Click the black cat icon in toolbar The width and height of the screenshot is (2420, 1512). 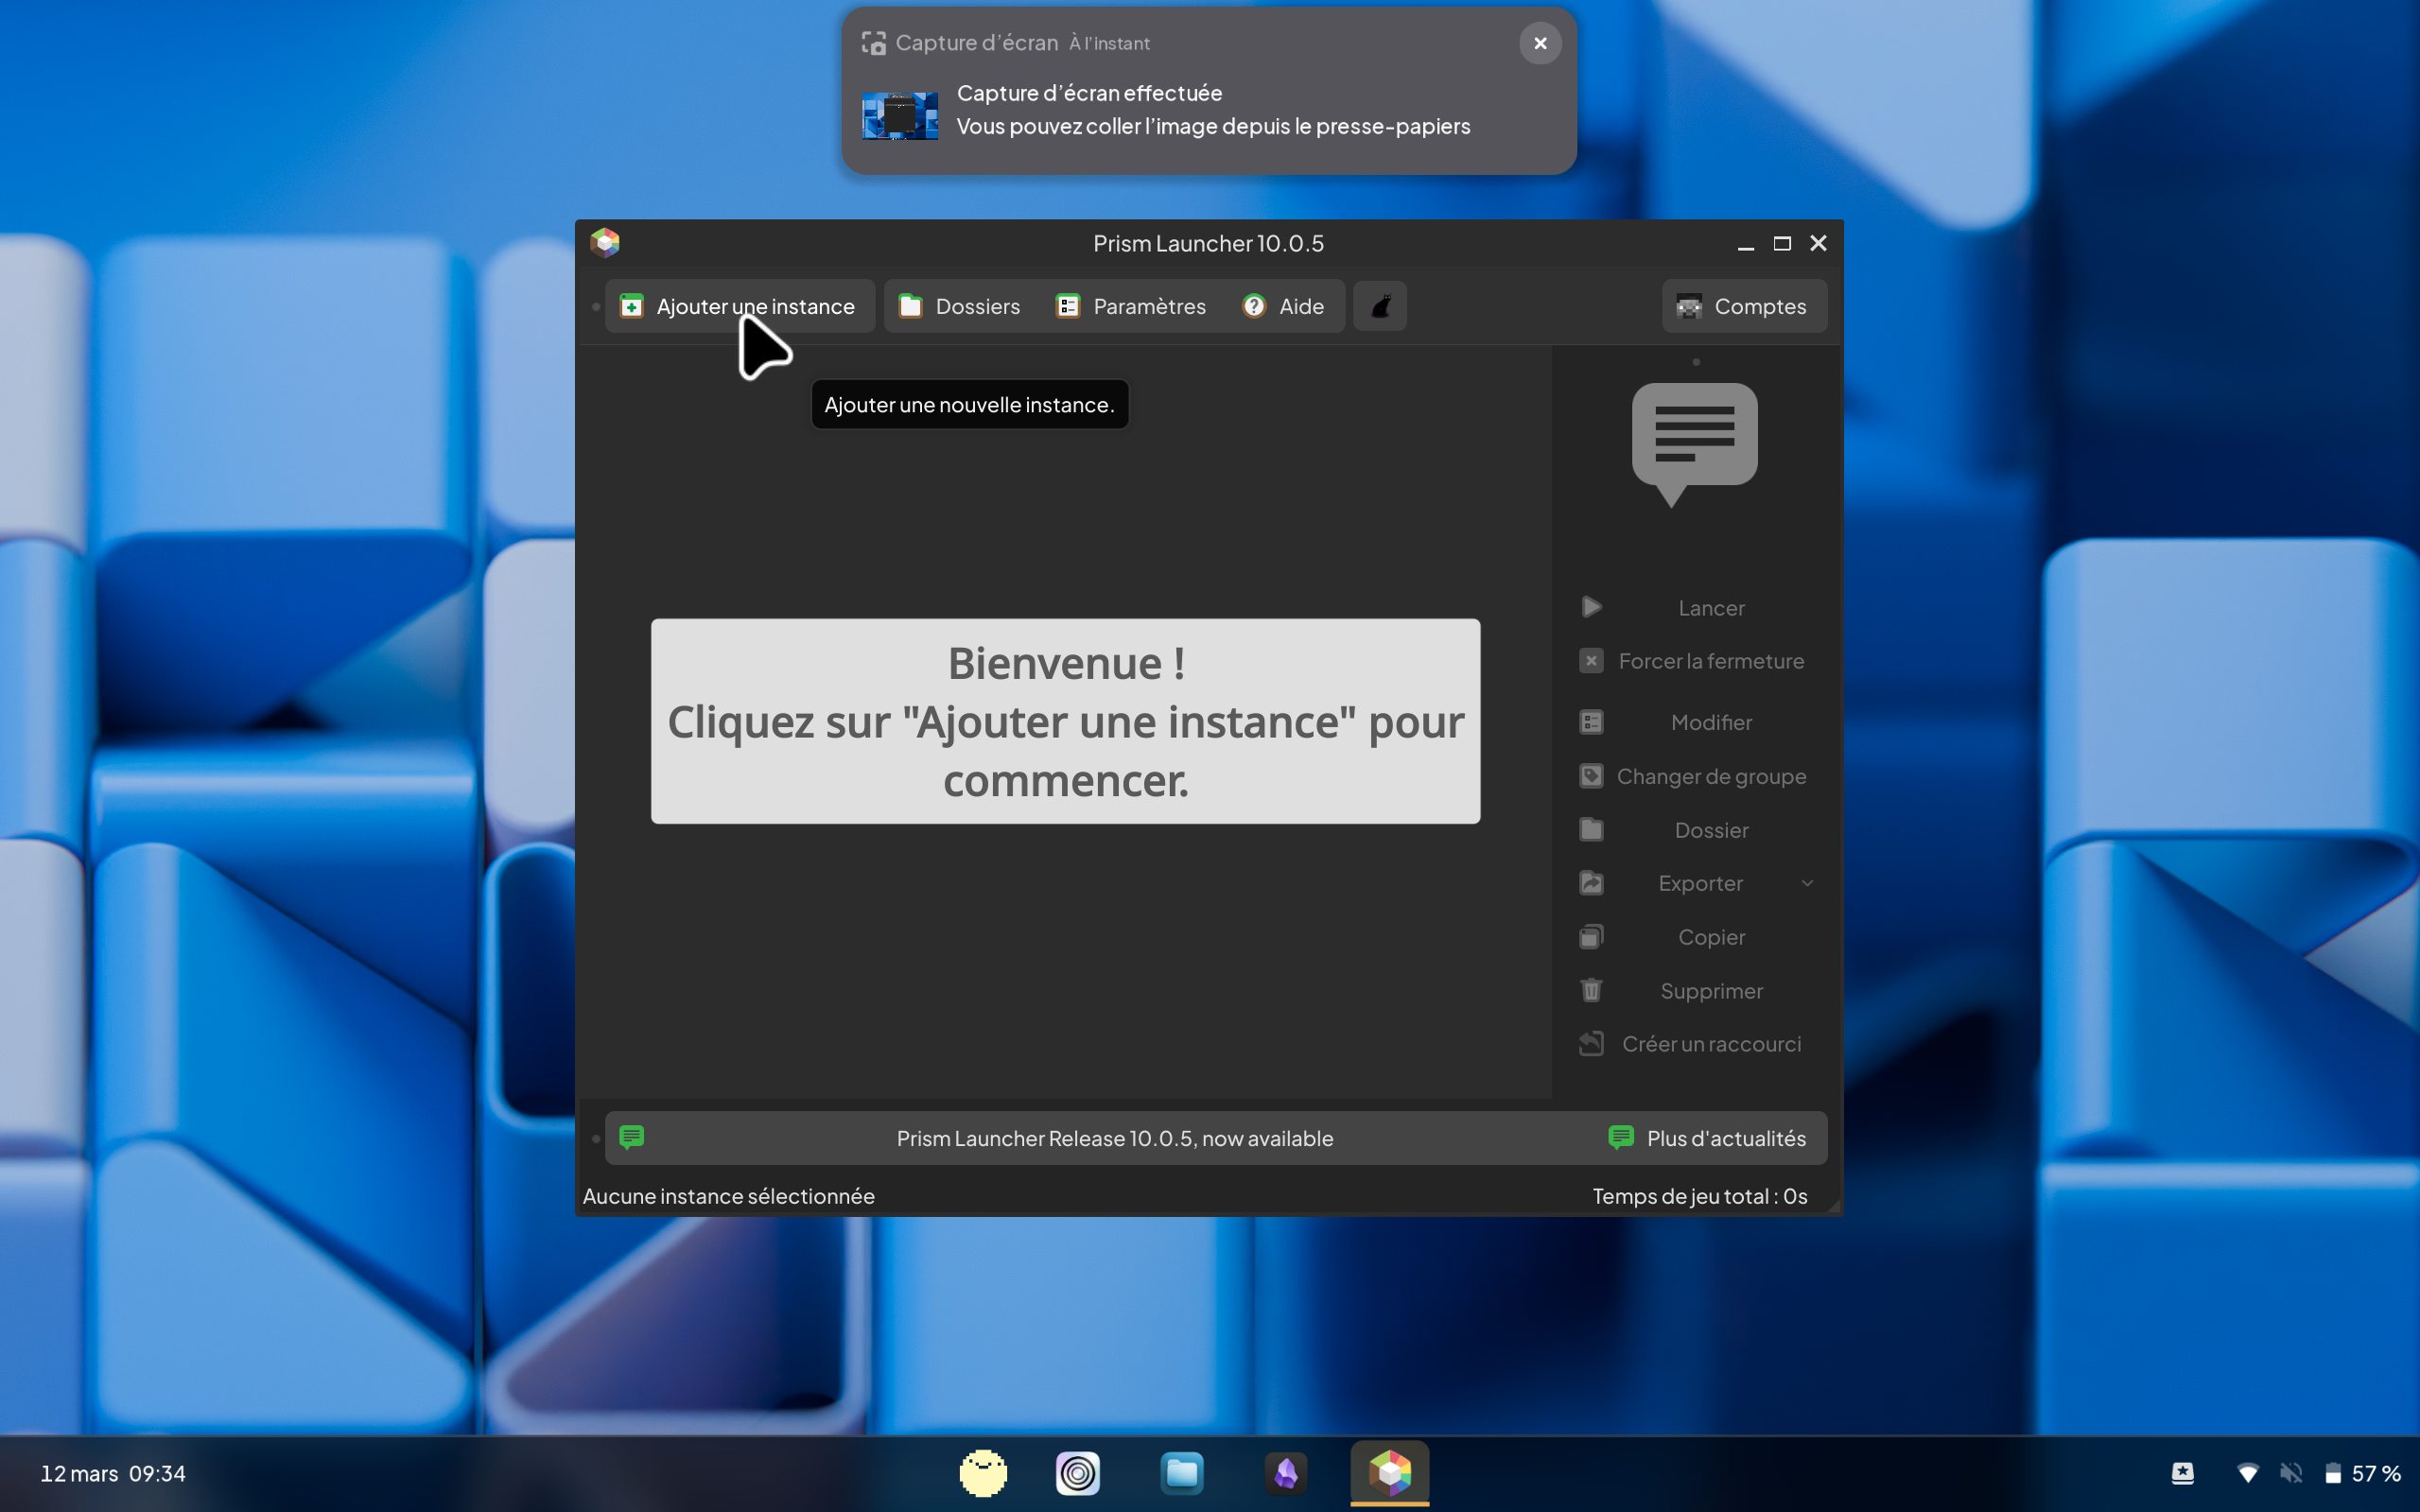(1380, 306)
